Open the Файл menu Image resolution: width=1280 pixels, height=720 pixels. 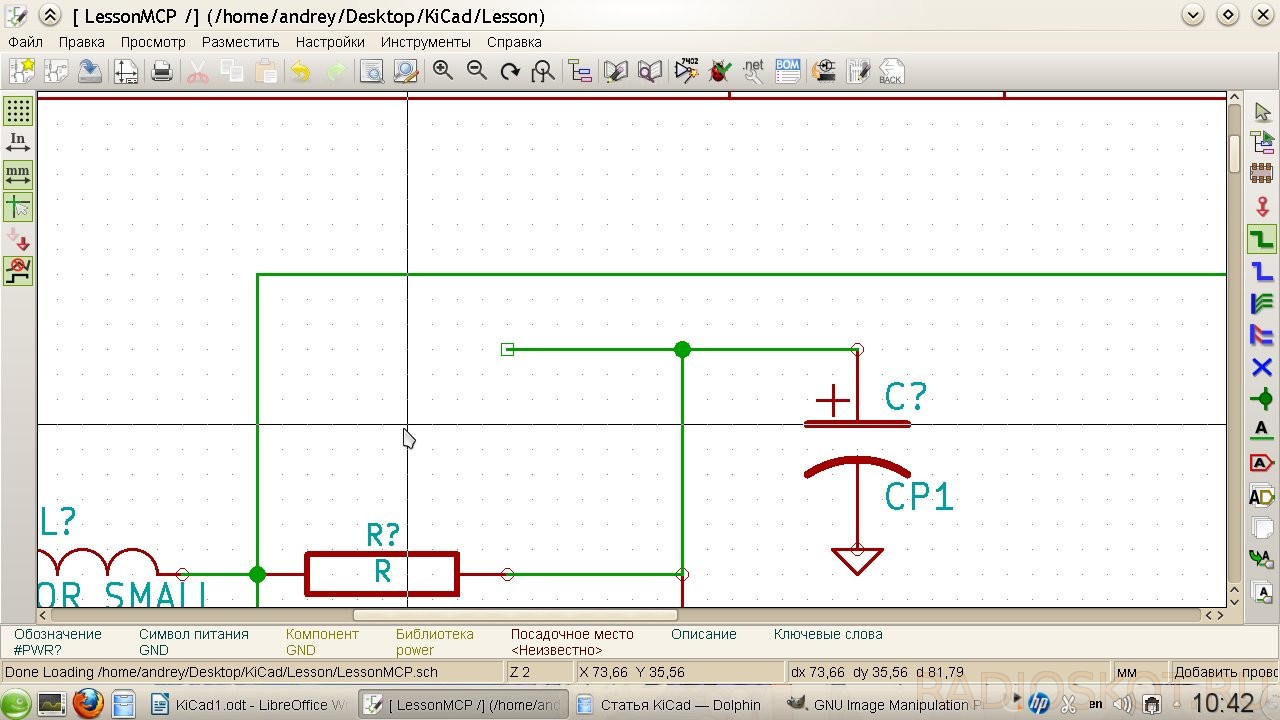click(25, 42)
